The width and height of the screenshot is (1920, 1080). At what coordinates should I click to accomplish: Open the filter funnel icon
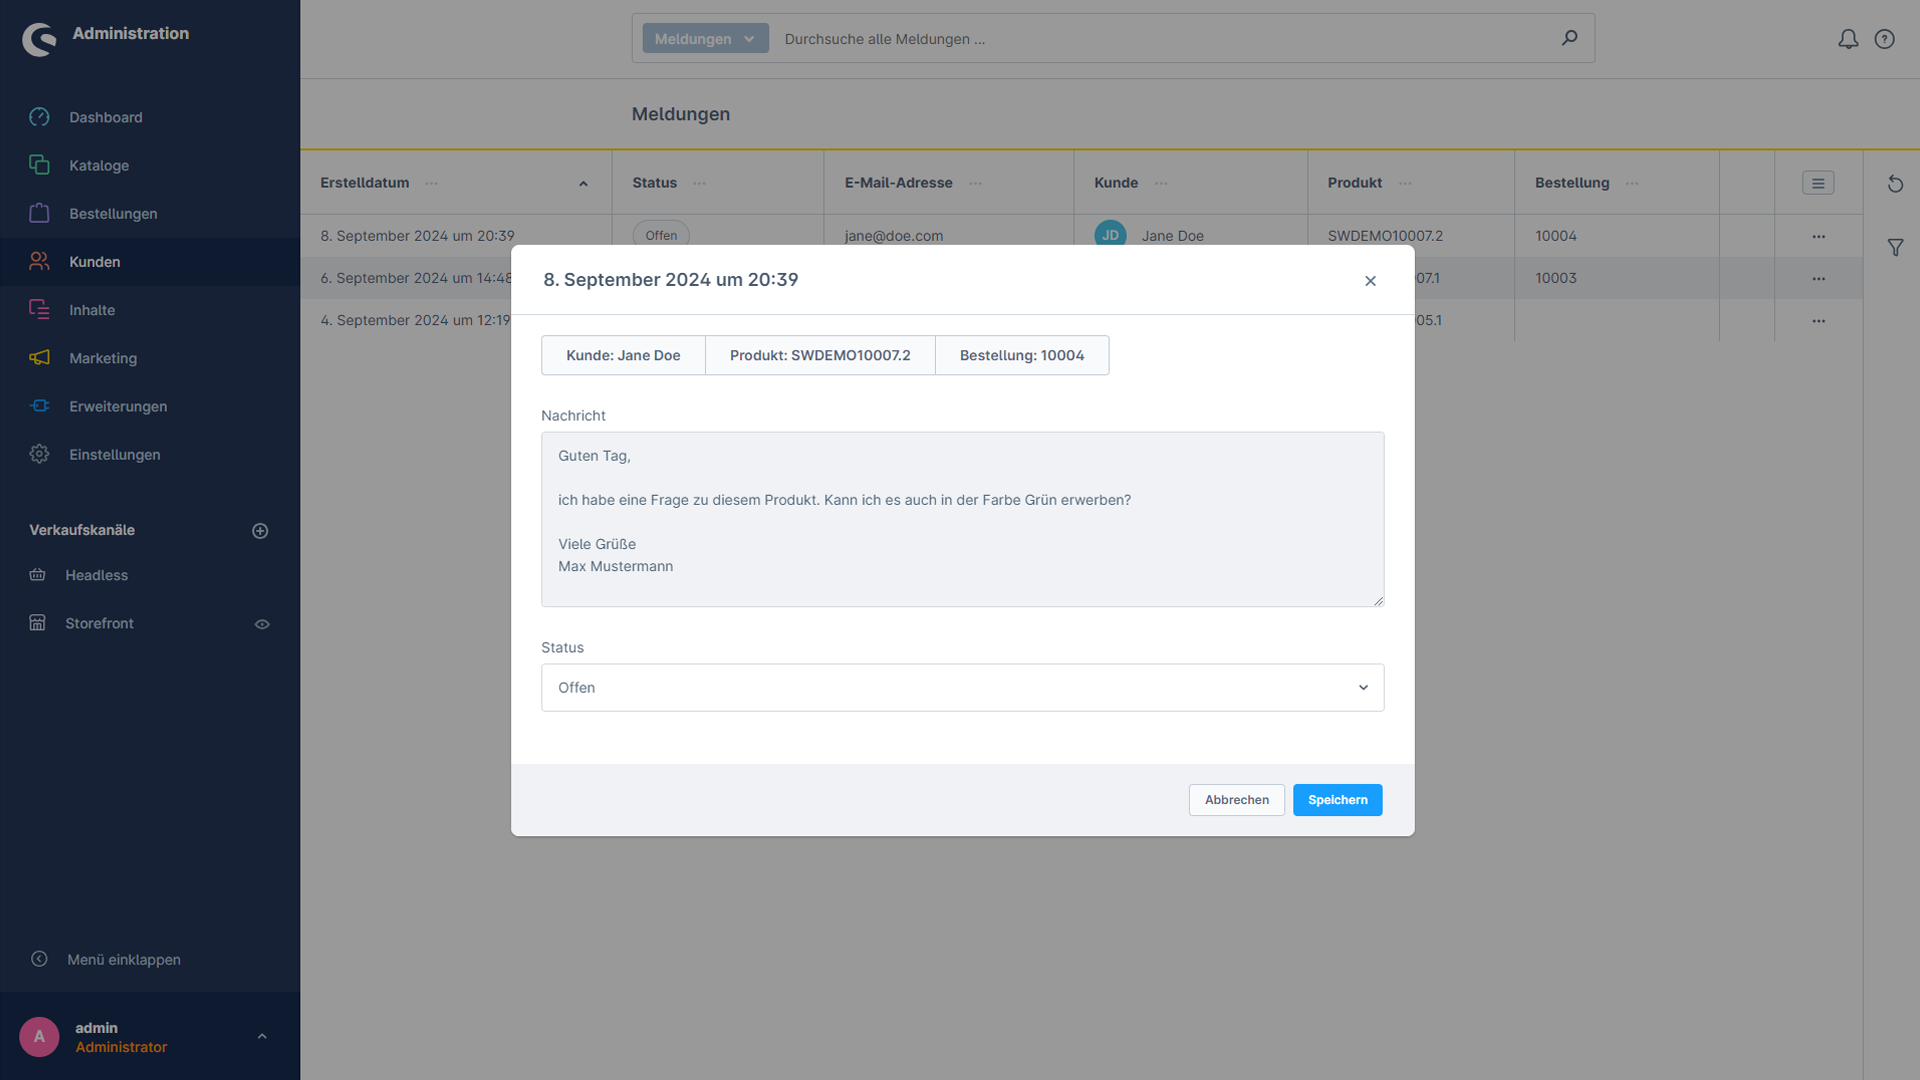click(x=1895, y=247)
